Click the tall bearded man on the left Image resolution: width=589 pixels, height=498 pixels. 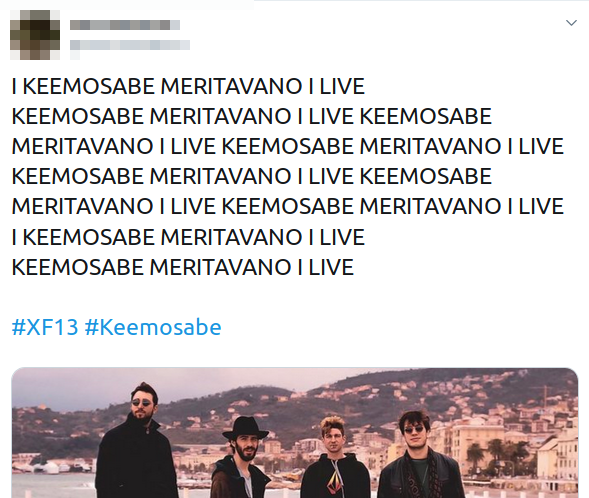click(137, 441)
